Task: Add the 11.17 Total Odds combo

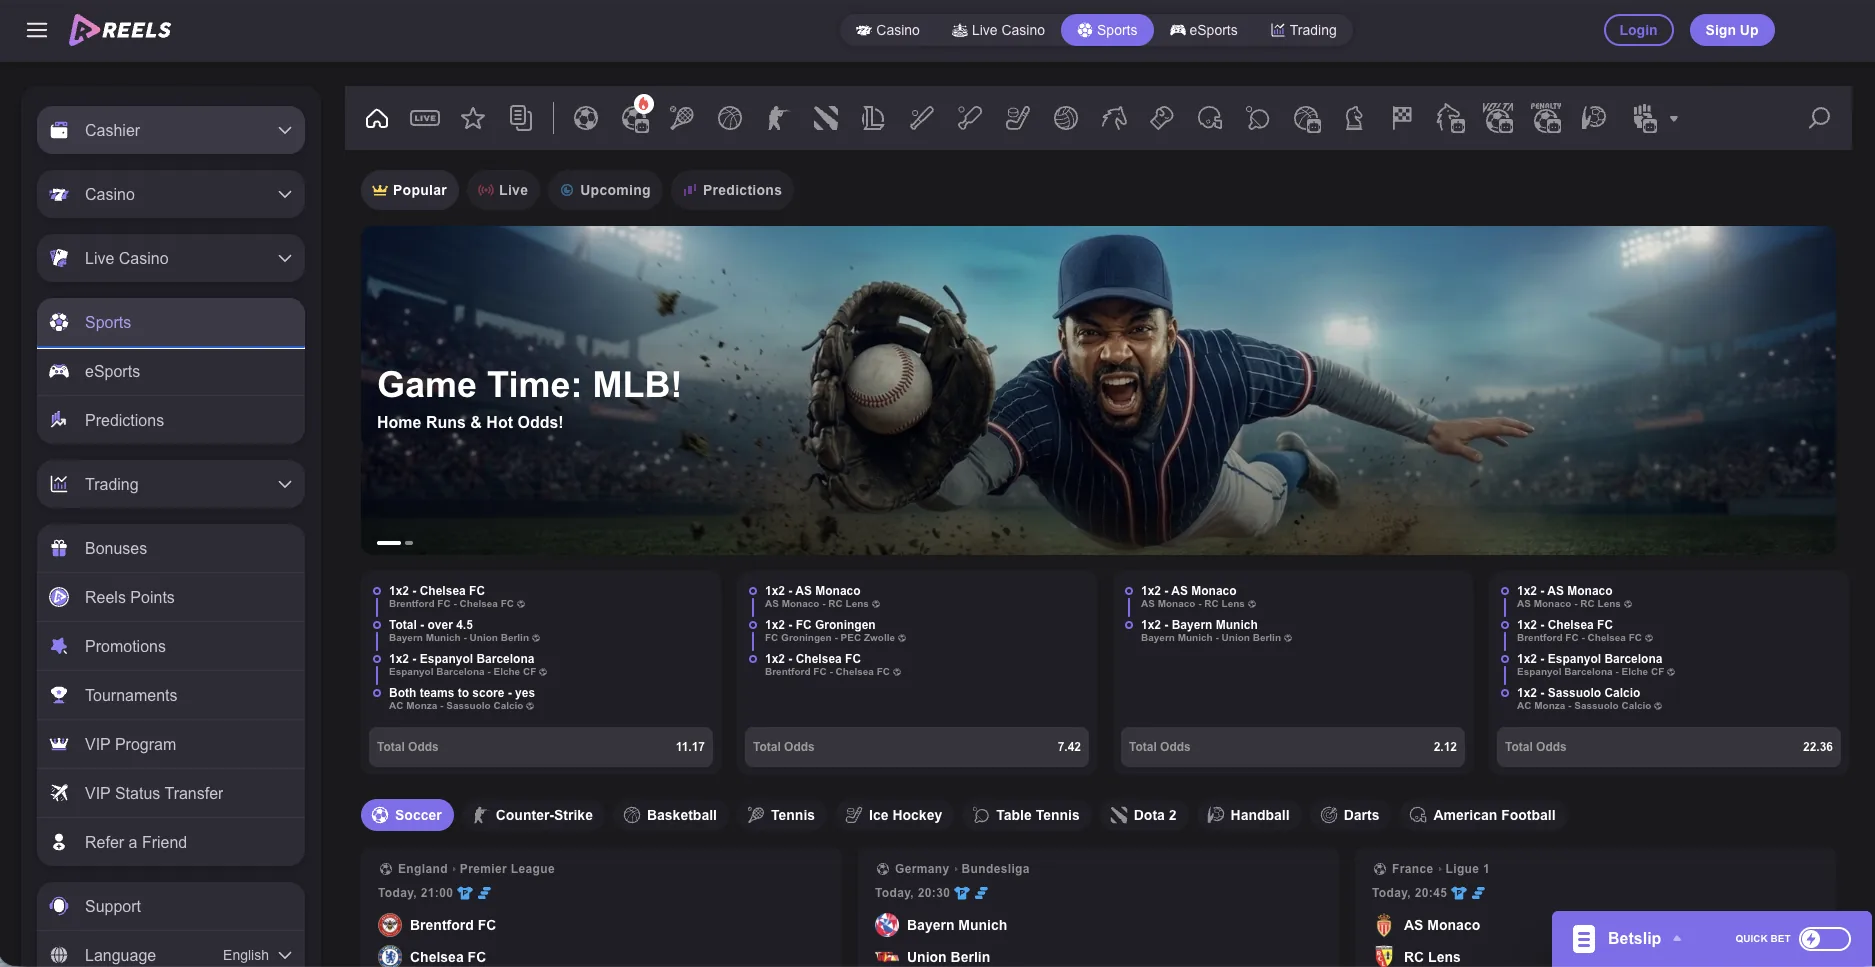Action: [x=541, y=747]
